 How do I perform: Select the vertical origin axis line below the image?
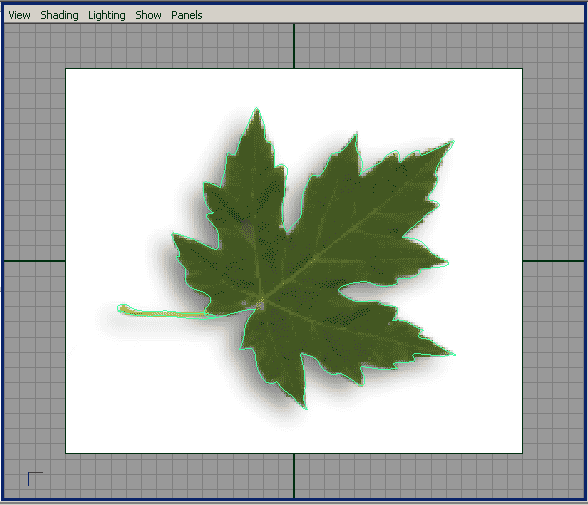[x=294, y=476]
